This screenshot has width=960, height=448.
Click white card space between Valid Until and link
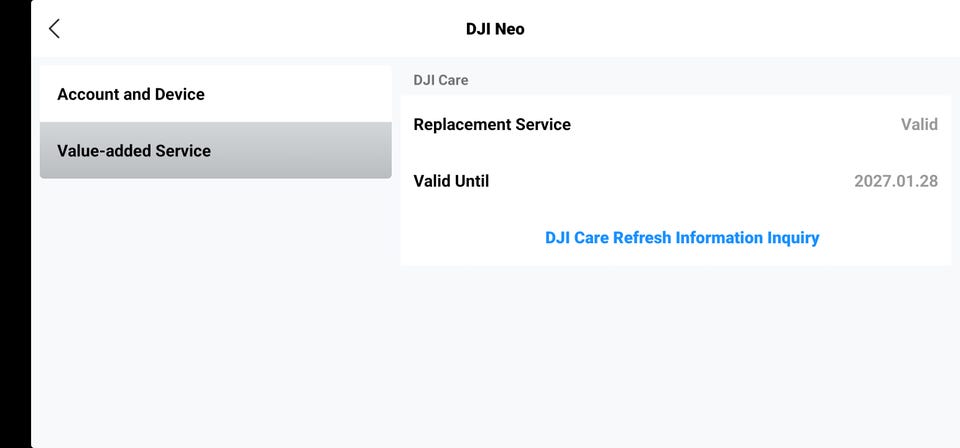tap(676, 209)
